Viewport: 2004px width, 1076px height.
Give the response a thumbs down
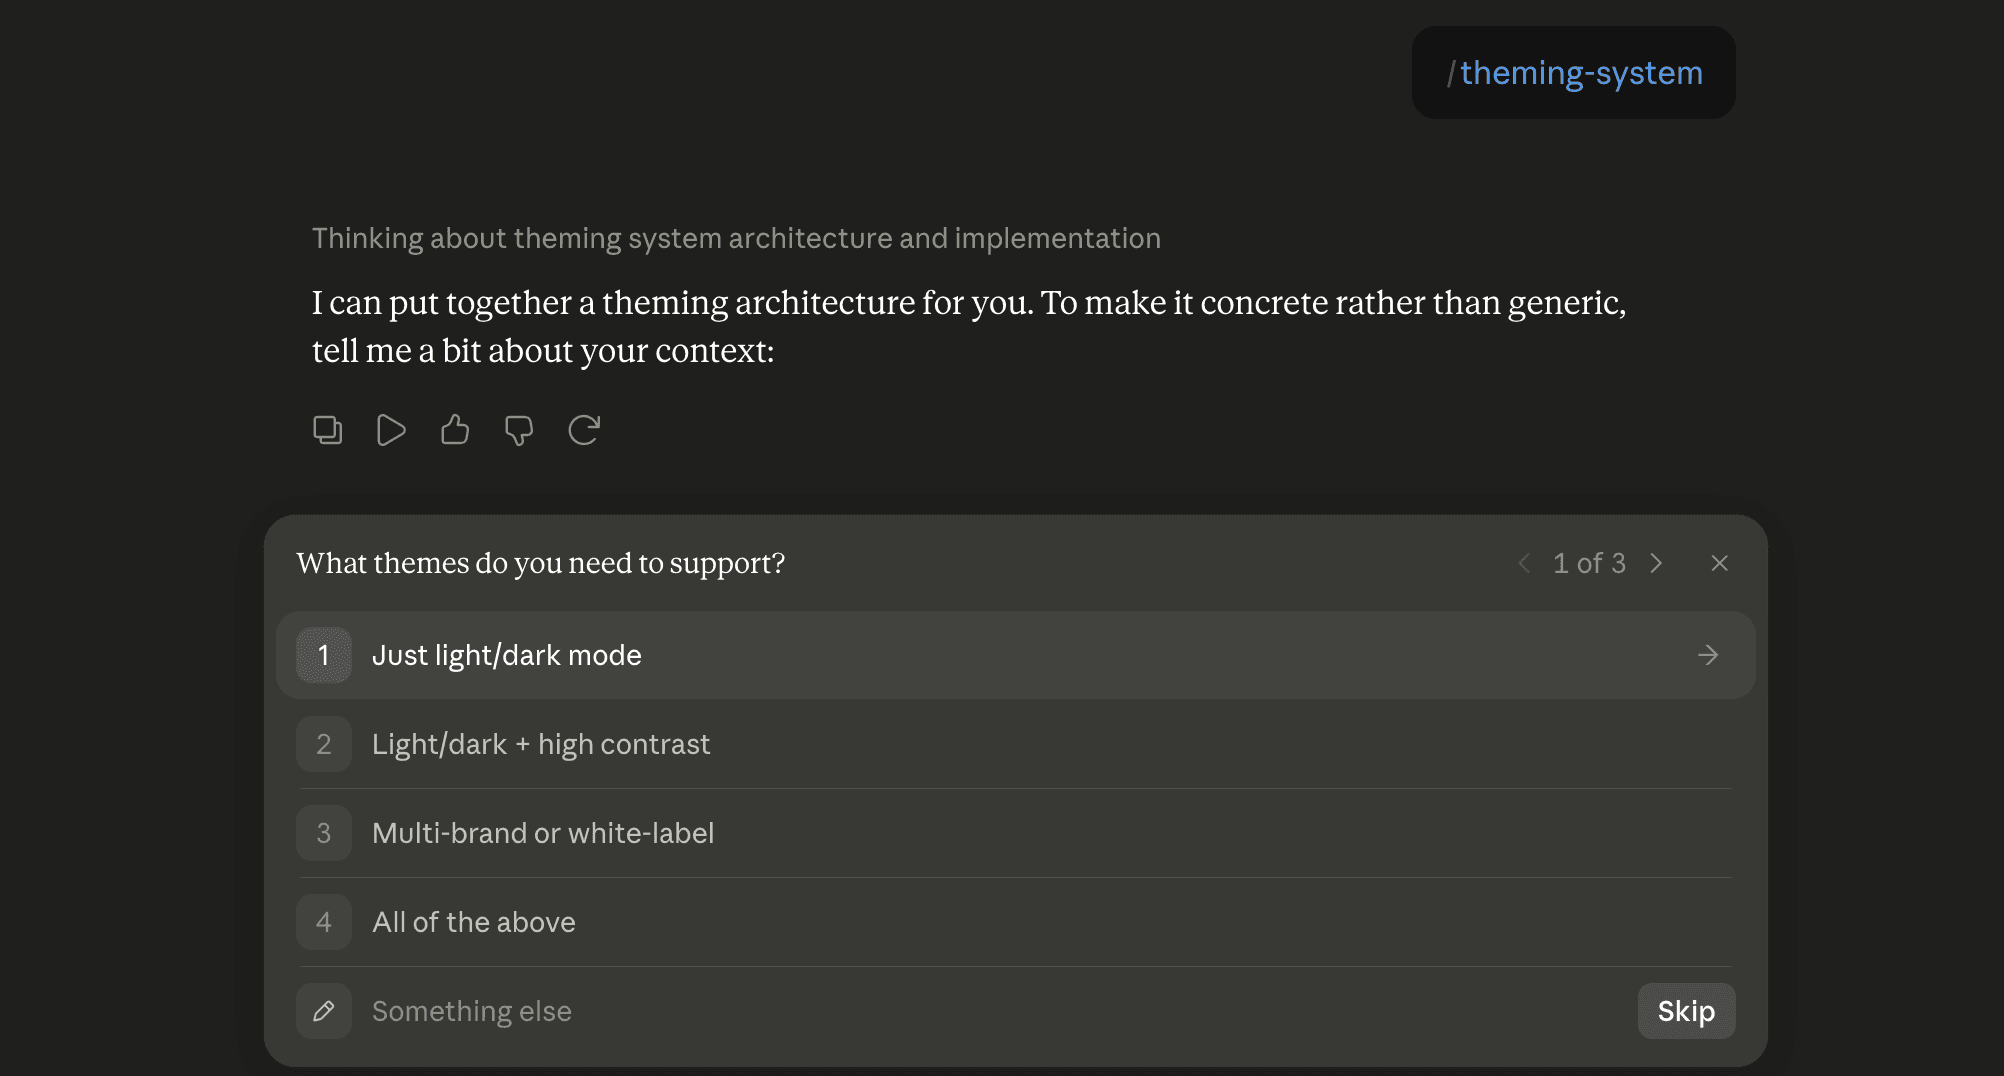point(519,430)
